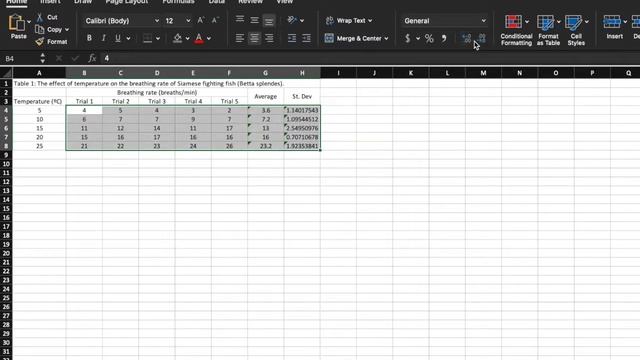Click the fx insert function icon
The image size is (640, 360).
tap(92, 58)
